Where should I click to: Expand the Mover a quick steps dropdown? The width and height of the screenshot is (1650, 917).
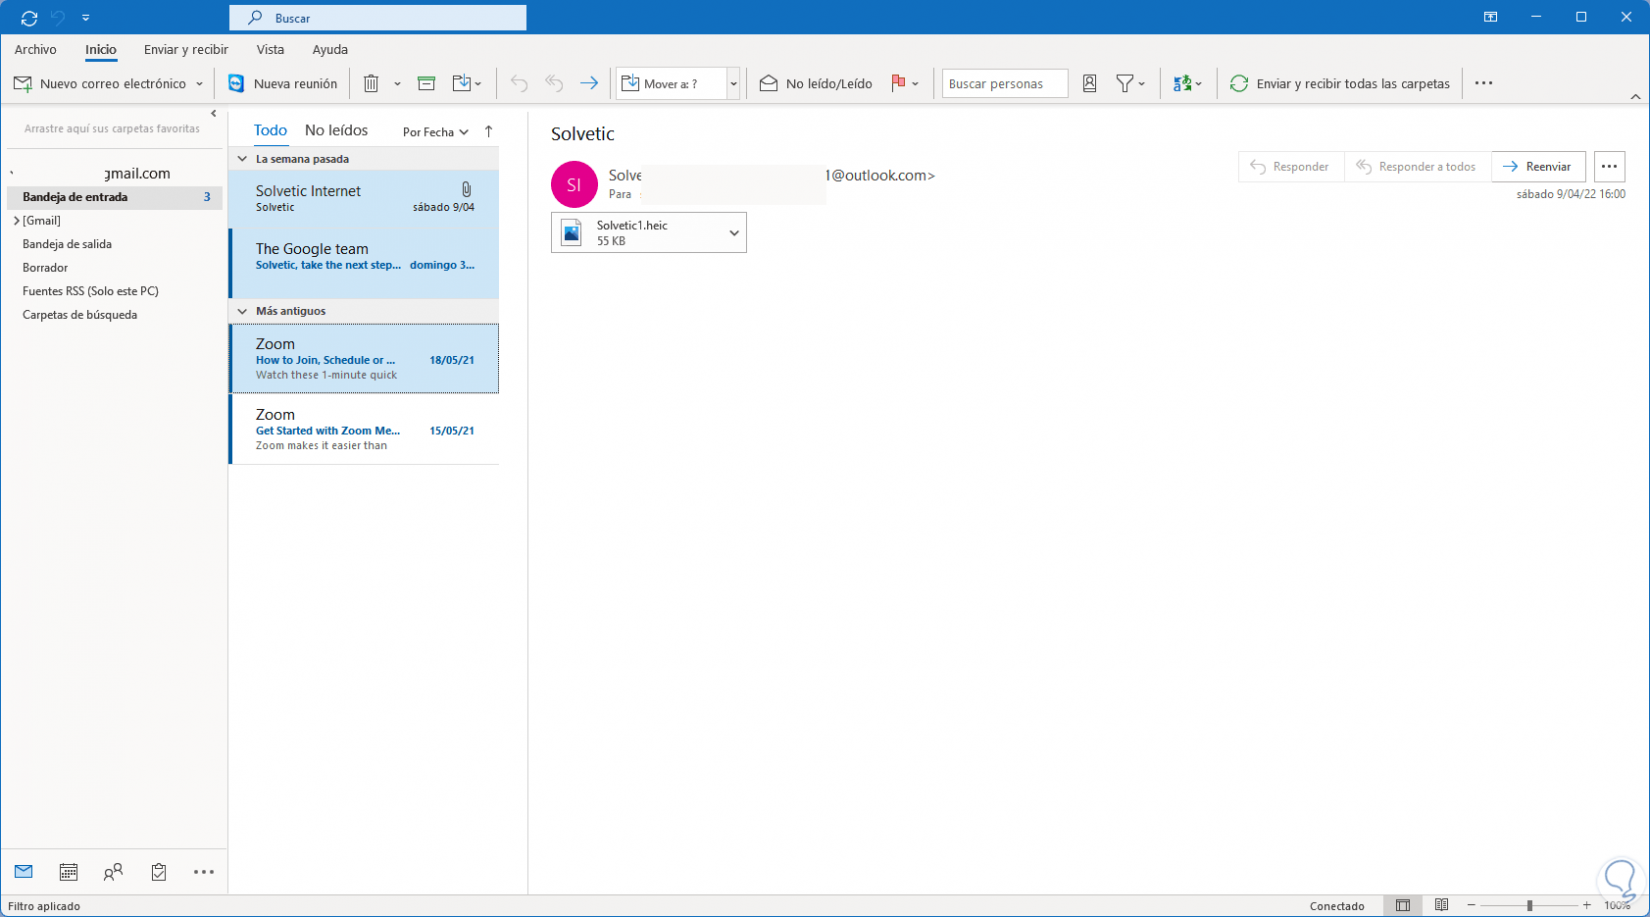coord(733,84)
